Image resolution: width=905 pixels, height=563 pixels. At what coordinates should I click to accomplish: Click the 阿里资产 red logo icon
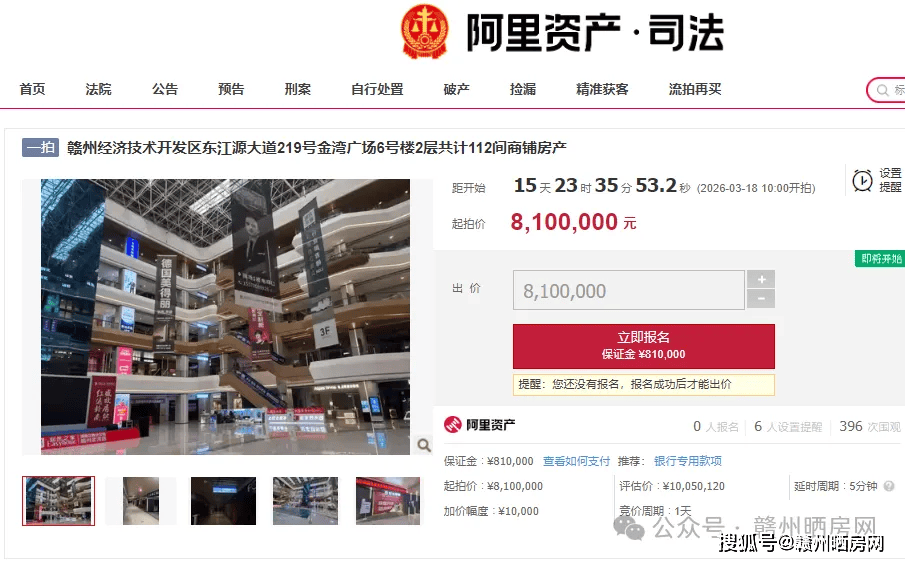452,425
